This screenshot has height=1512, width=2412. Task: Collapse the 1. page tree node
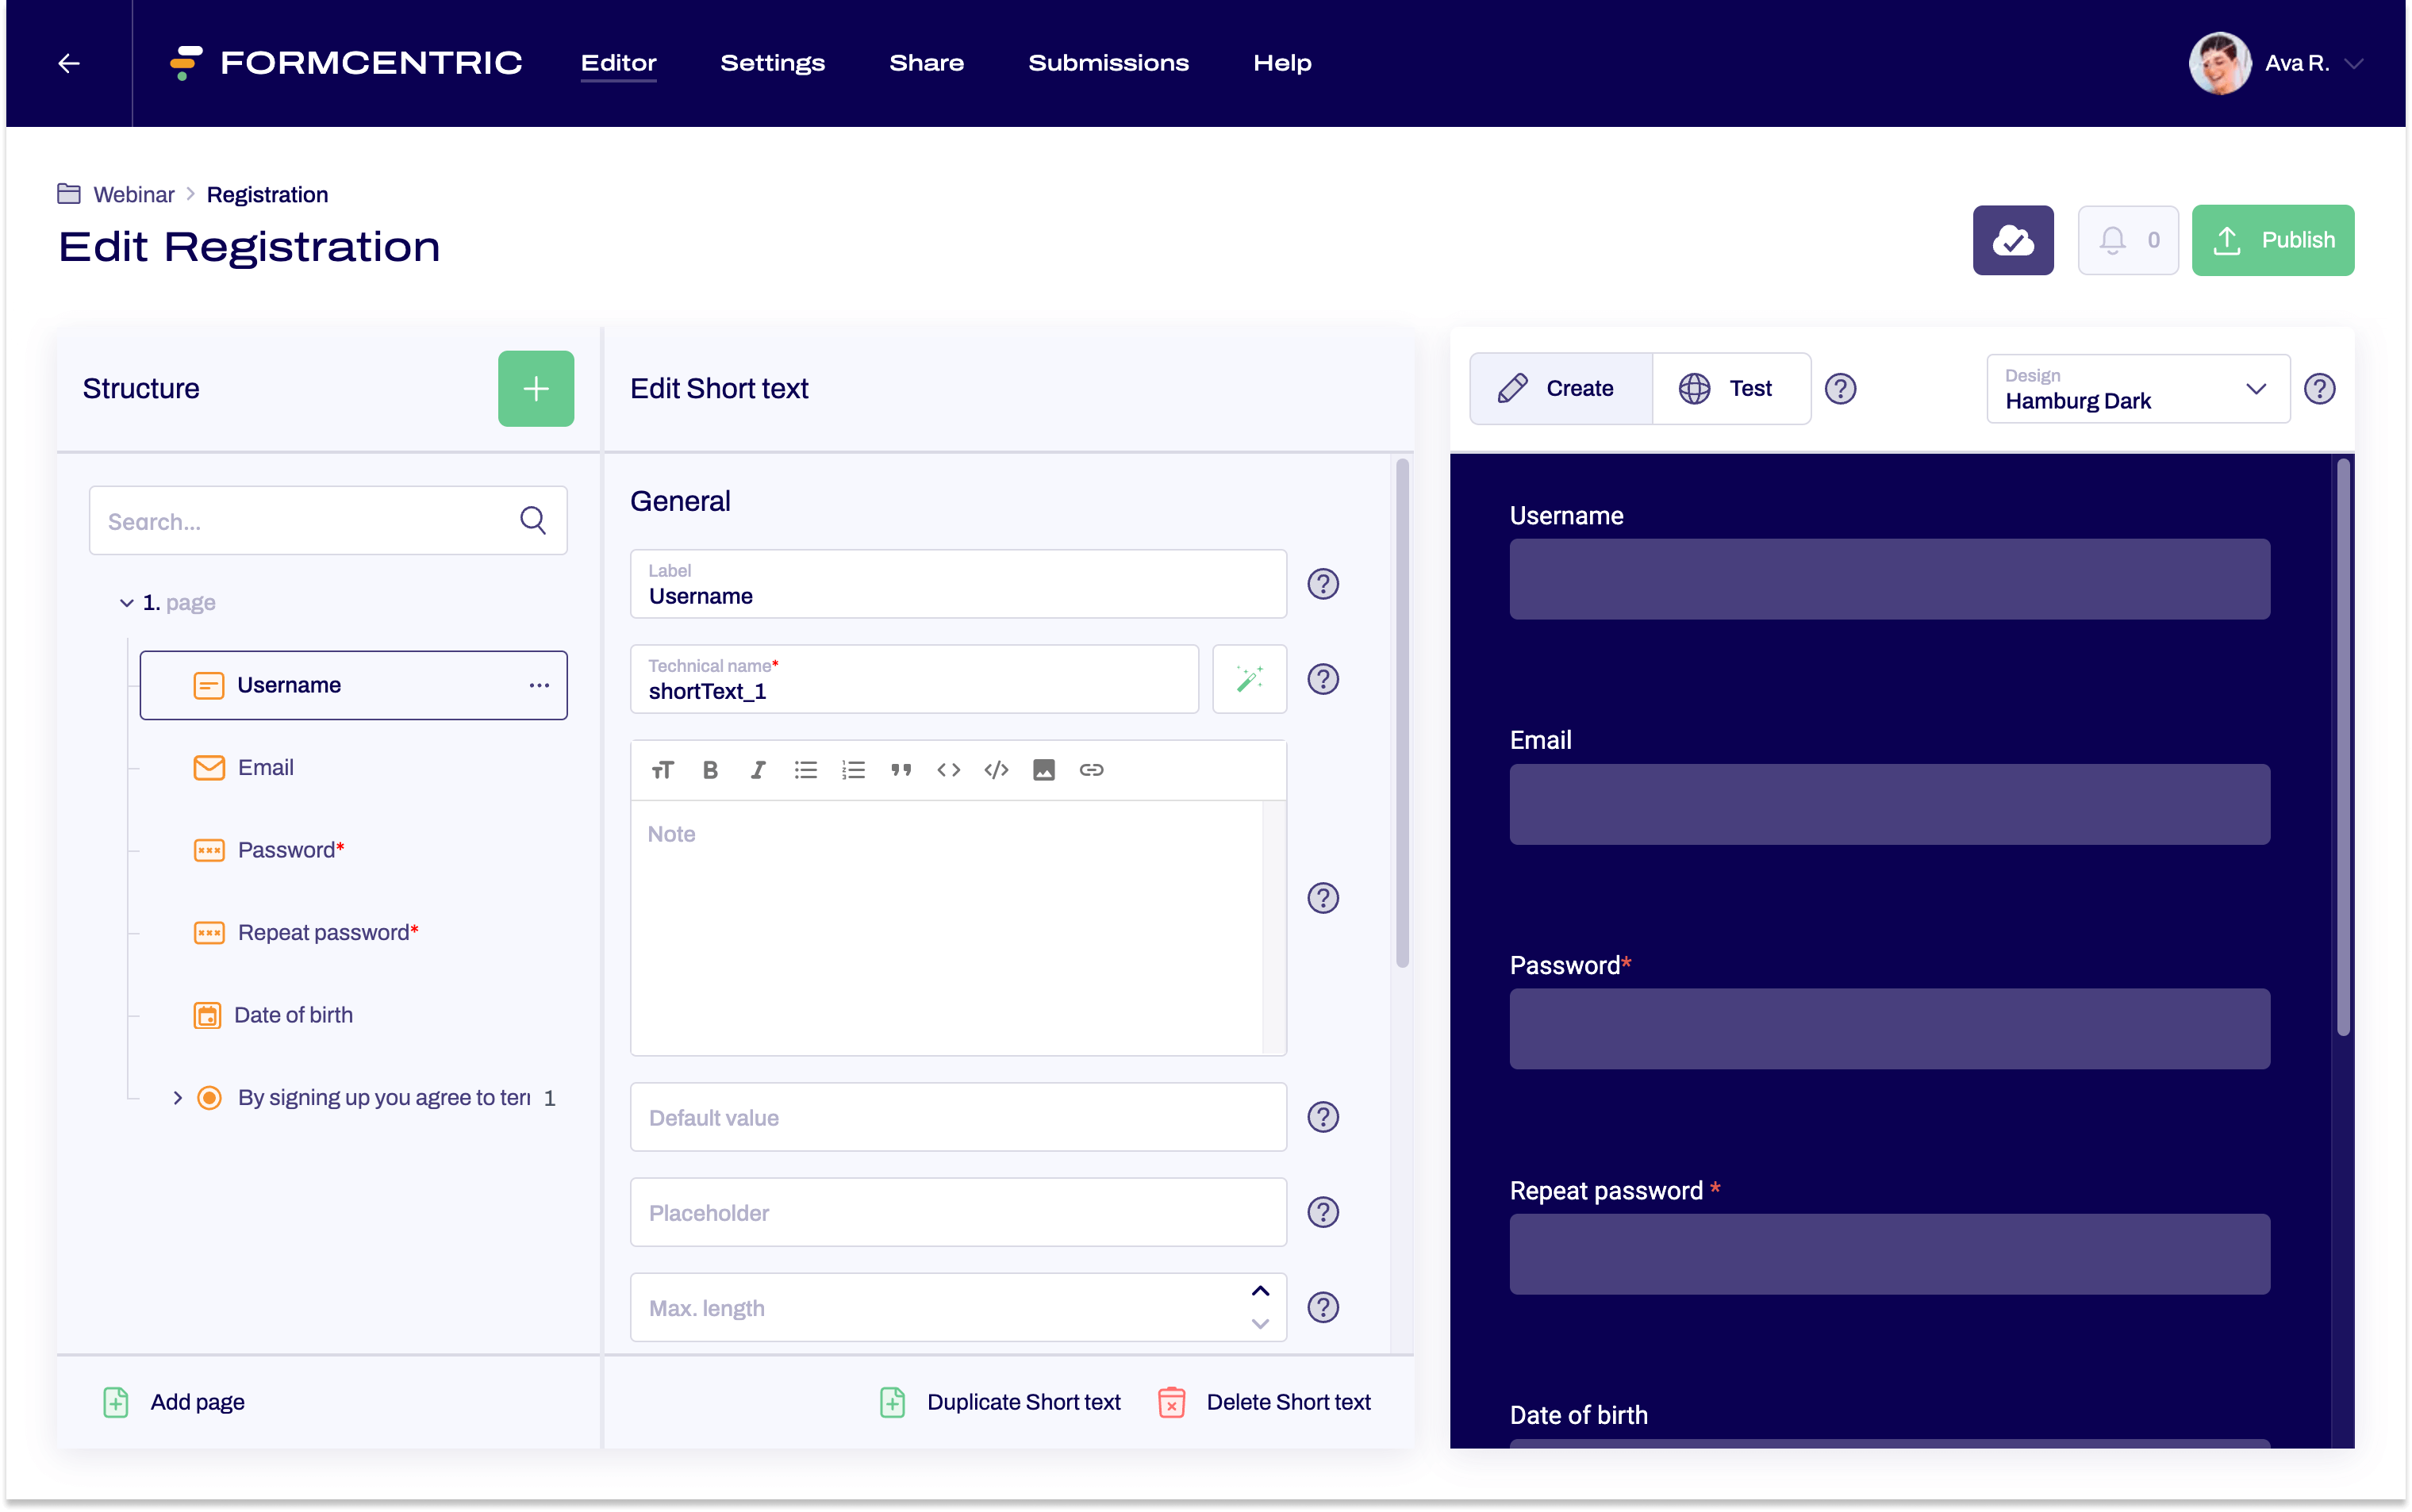tap(127, 603)
